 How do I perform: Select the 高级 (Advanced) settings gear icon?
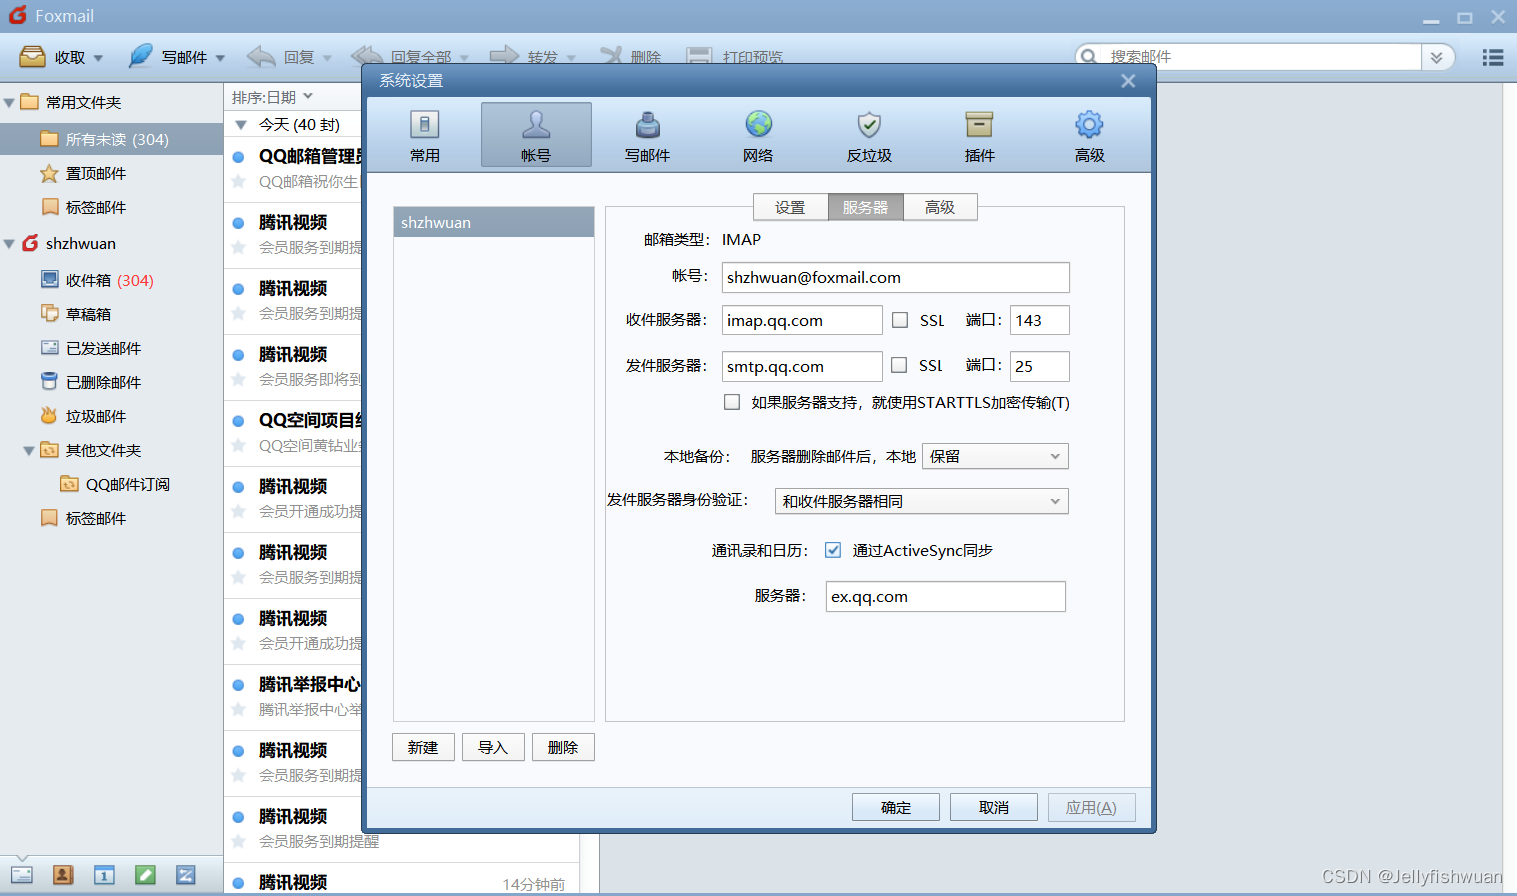[x=1088, y=134]
